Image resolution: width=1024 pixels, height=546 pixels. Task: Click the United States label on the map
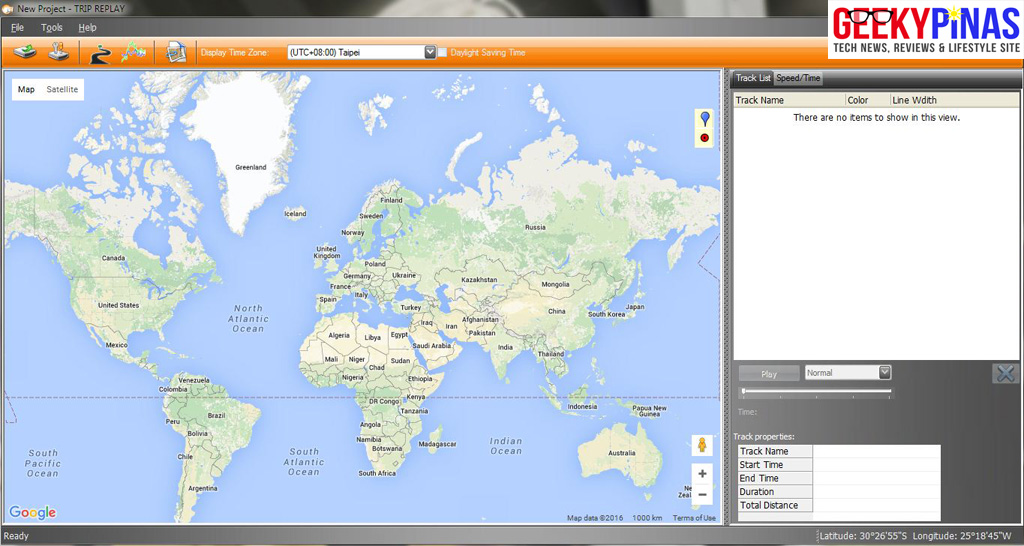click(118, 305)
